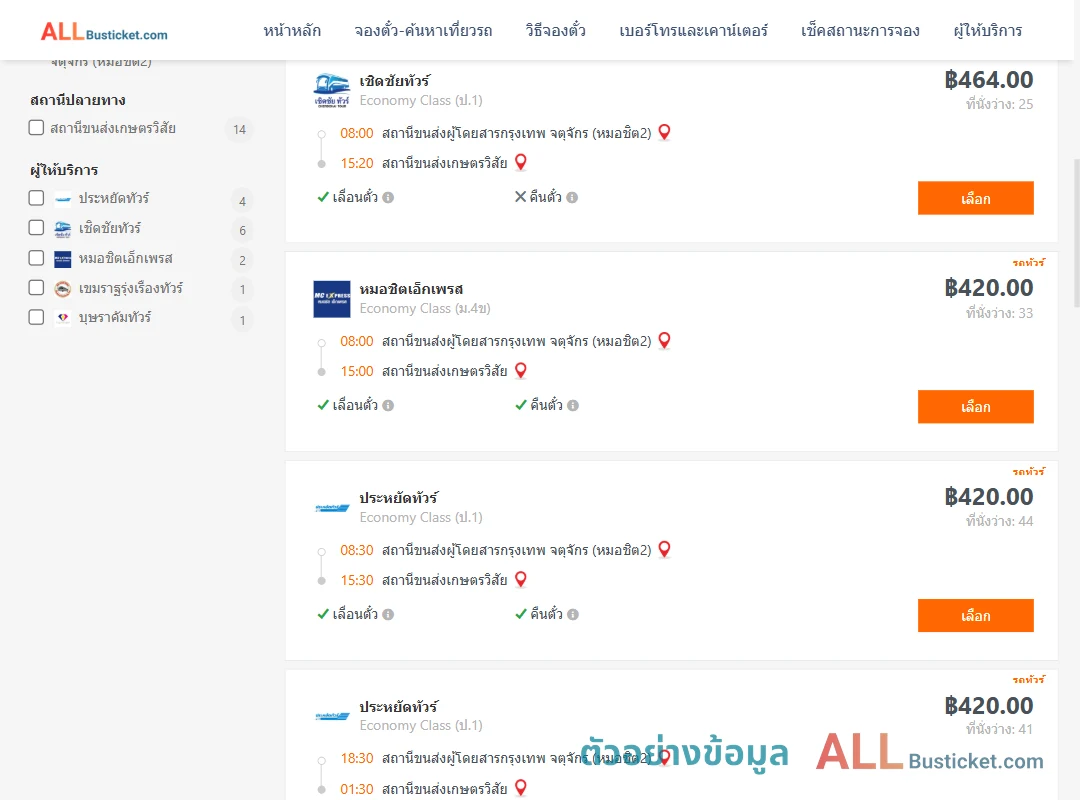
Task: Open เช็คสถานะการจอง menu item
Action: click(x=860, y=30)
